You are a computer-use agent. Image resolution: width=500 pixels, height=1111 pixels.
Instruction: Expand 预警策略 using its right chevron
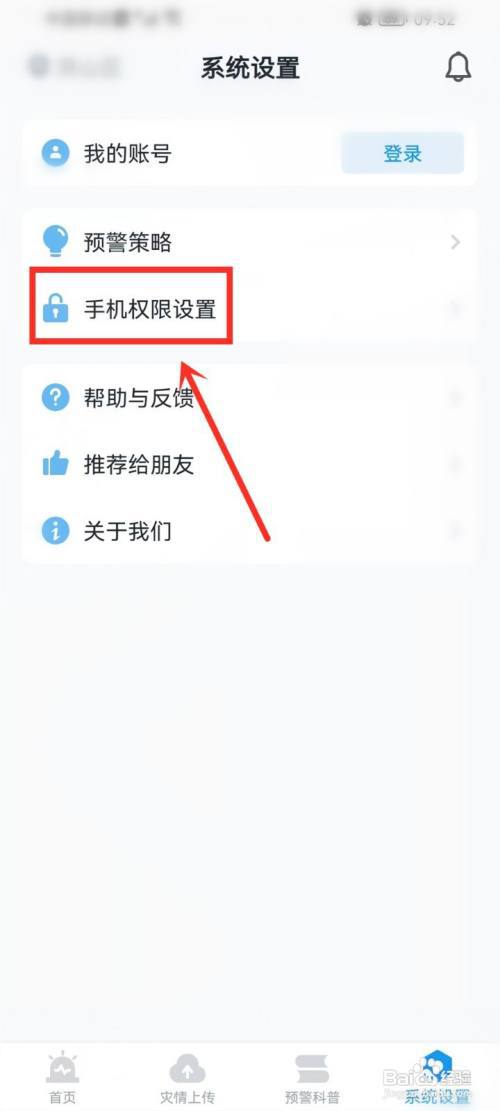[x=455, y=242]
